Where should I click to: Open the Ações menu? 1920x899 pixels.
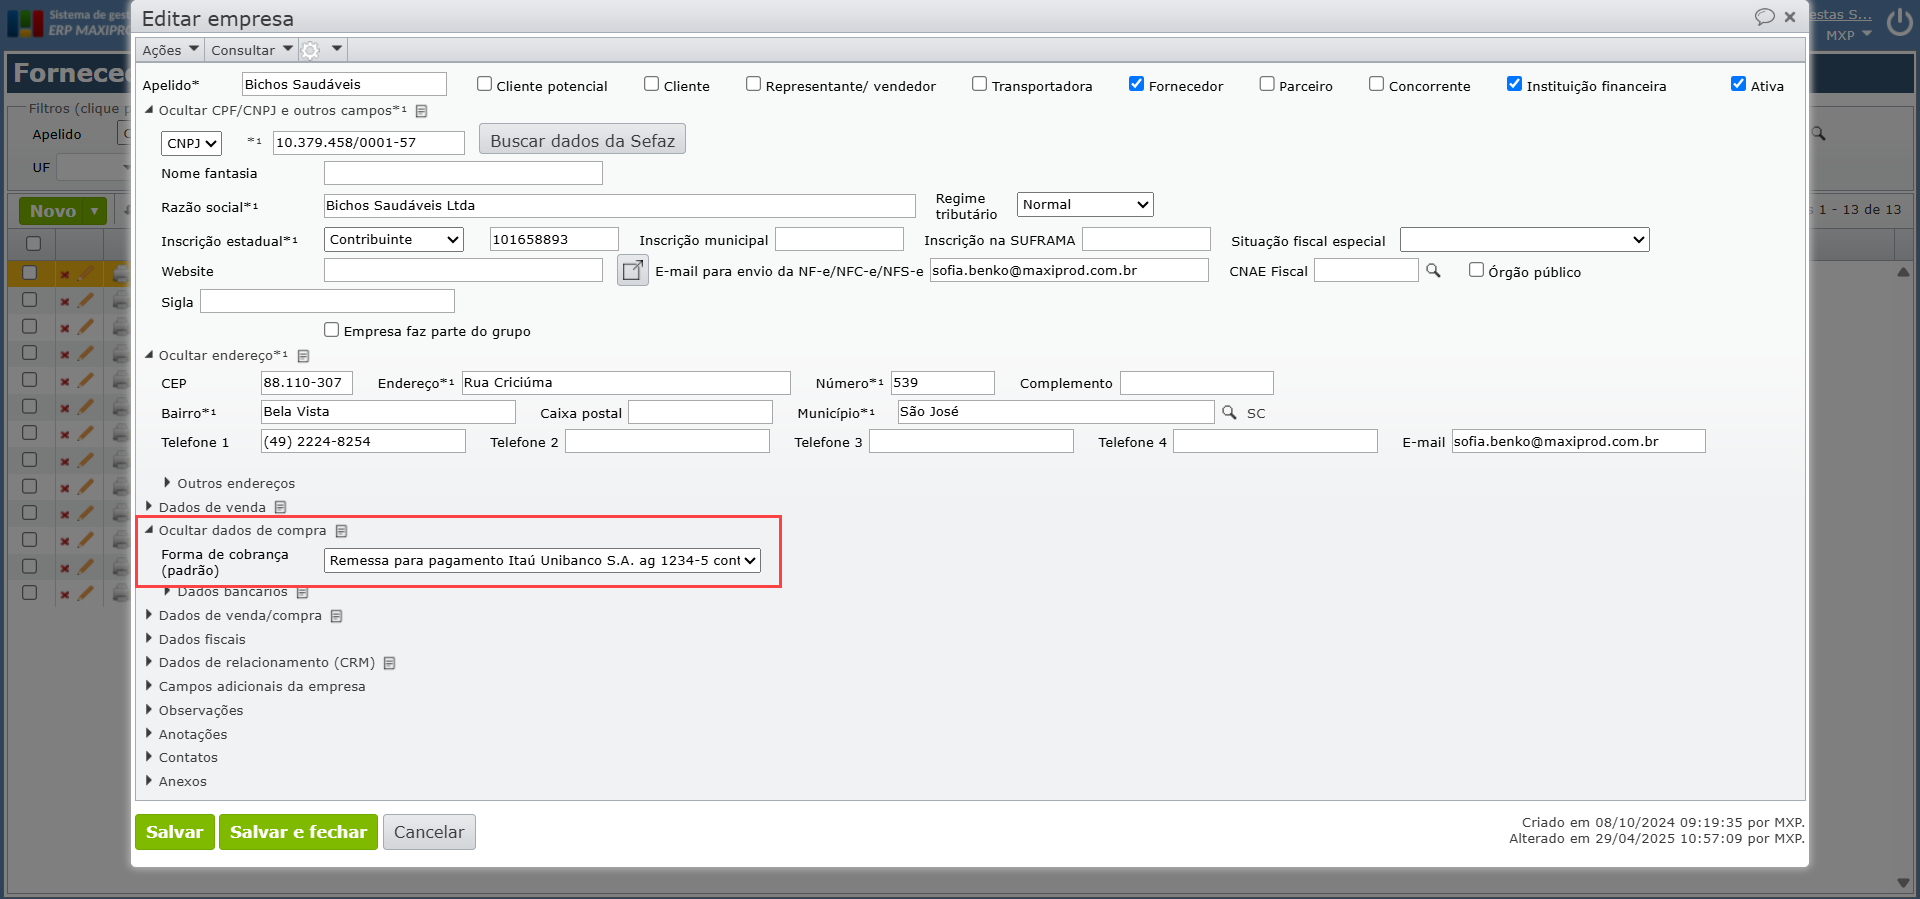[170, 50]
